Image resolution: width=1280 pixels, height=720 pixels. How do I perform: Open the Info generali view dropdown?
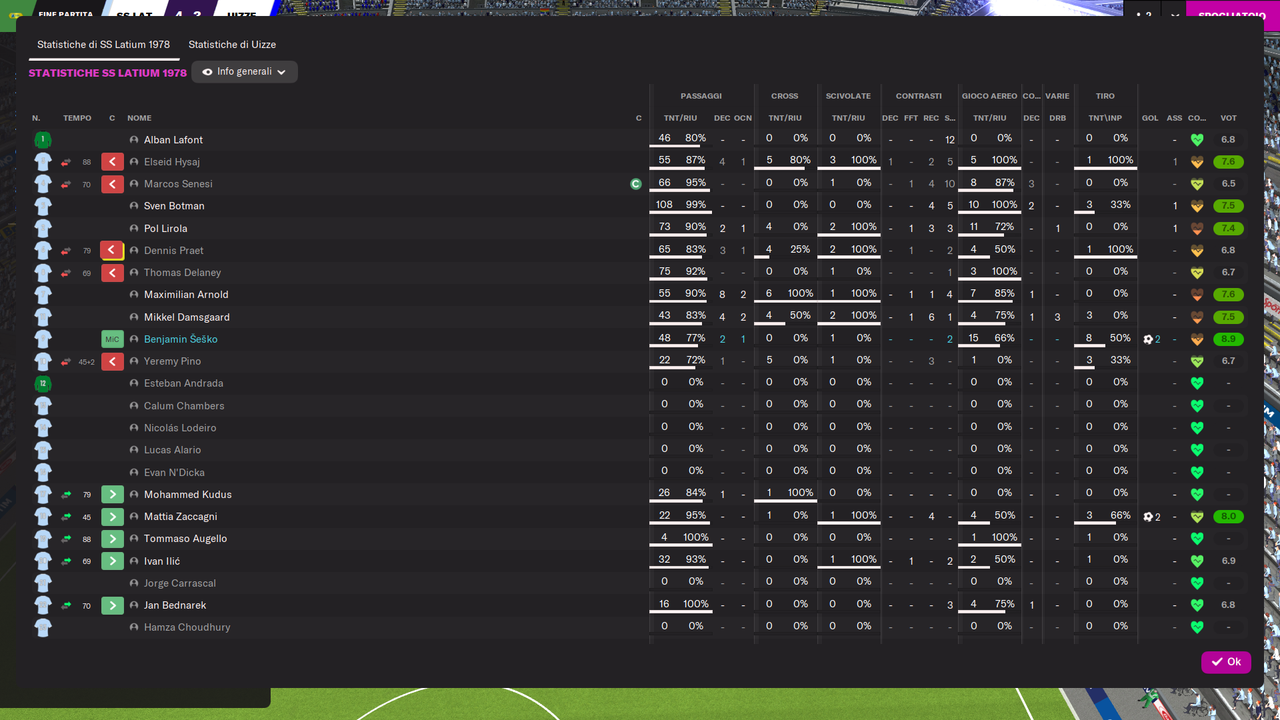(x=244, y=72)
